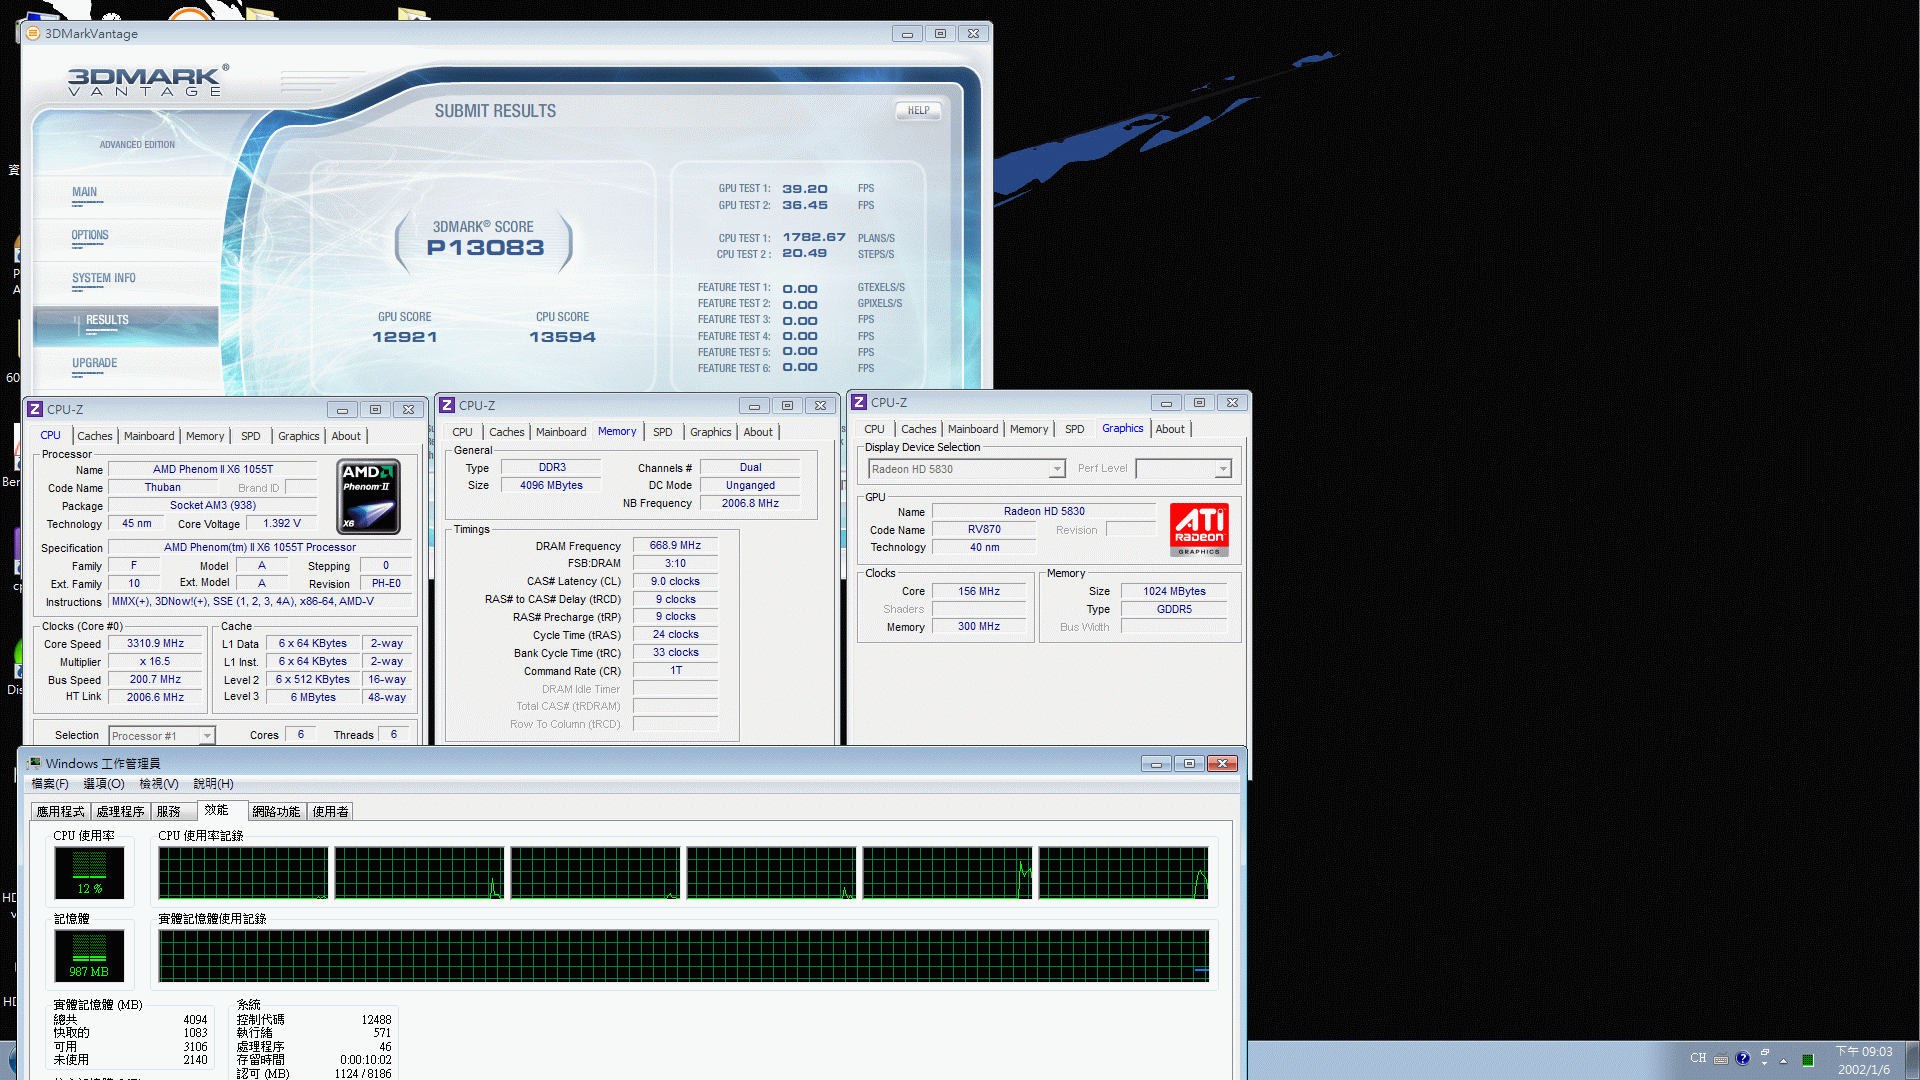Click the sixth CPU core usage history graph
This screenshot has width=1920, height=1080.
tap(1124, 873)
